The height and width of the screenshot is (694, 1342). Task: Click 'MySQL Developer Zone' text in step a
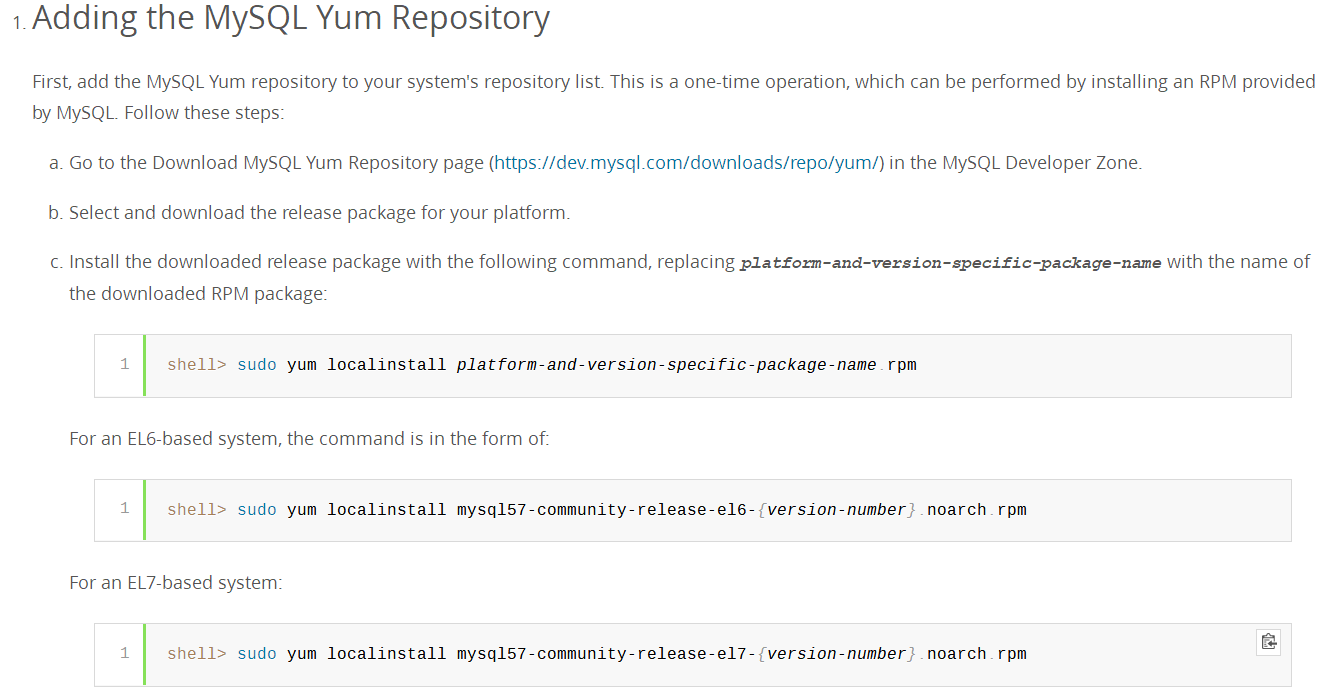tap(1040, 162)
